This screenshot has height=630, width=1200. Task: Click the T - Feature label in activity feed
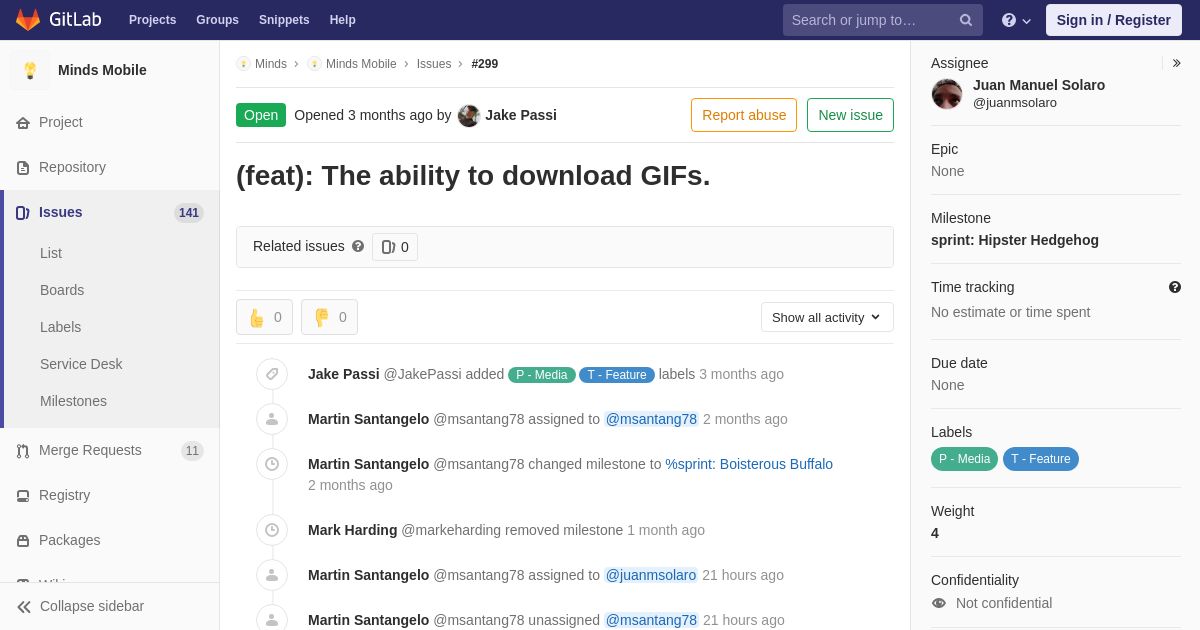617,375
